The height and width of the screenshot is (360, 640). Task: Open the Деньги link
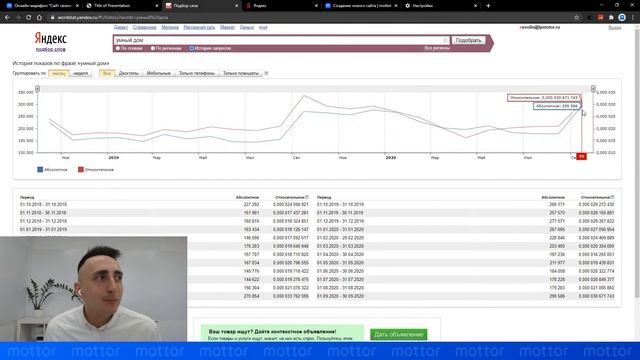247,27
